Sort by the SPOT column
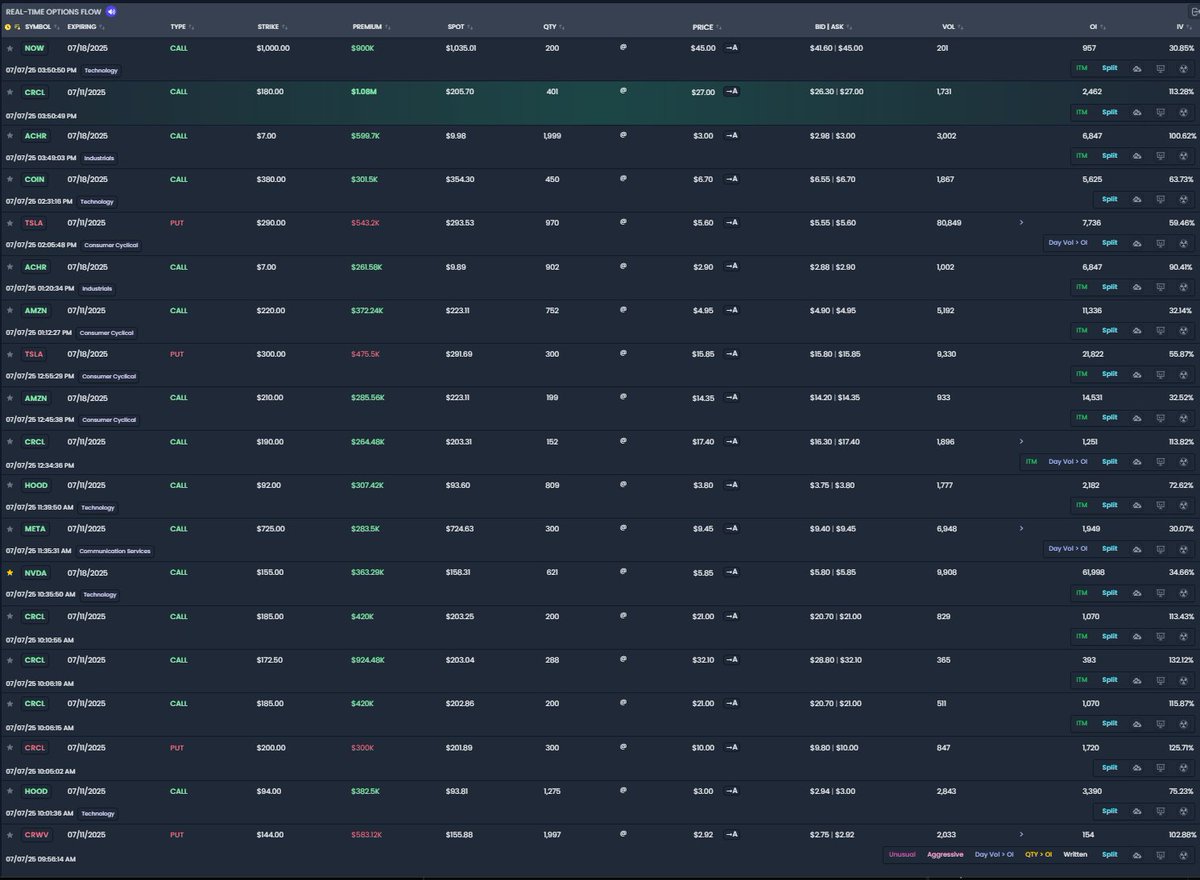The height and width of the screenshot is (880, 1200). click(458, 27)
